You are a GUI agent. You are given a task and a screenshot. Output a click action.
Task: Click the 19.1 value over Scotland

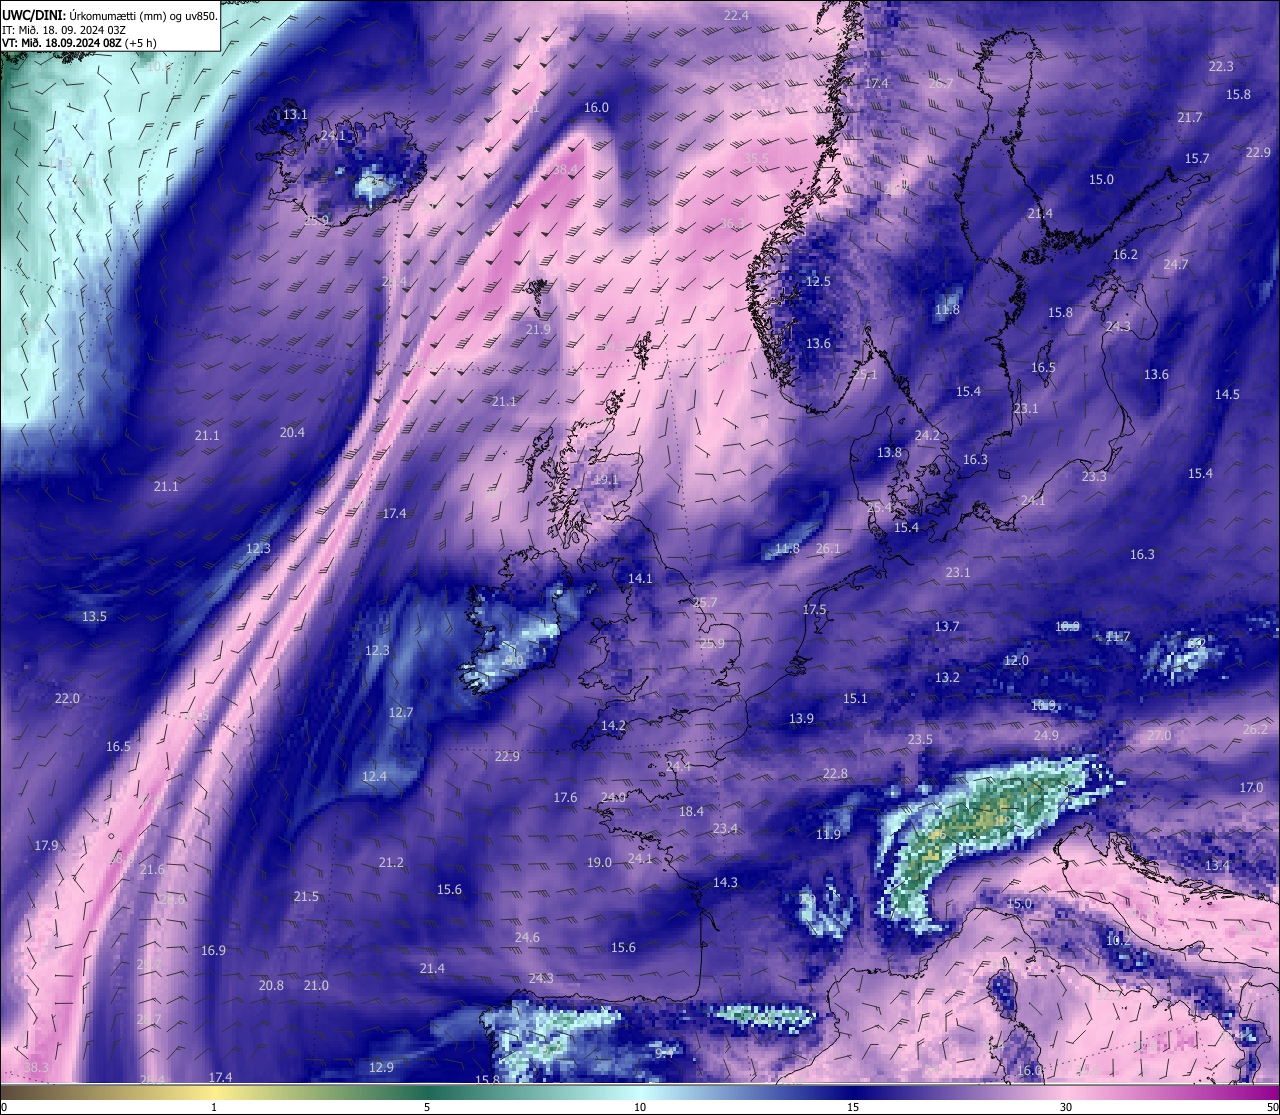coord(606,480)
